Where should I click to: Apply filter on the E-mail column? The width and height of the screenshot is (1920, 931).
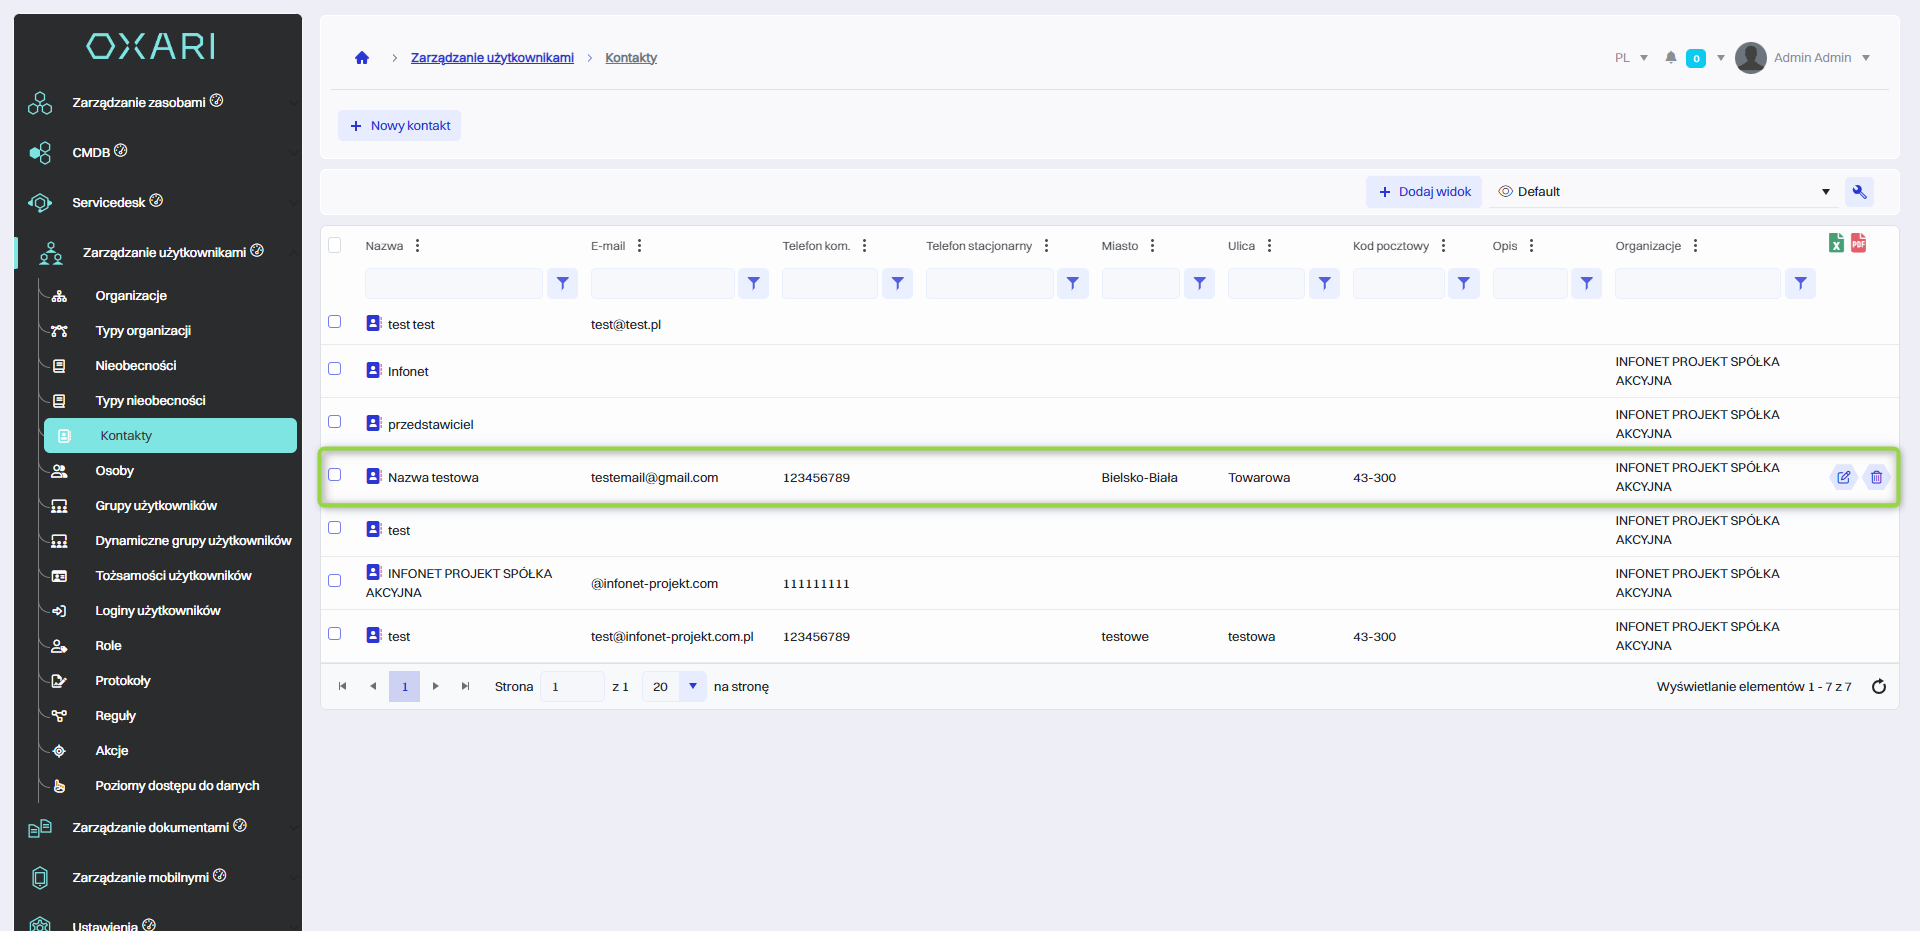coord(753,284)
